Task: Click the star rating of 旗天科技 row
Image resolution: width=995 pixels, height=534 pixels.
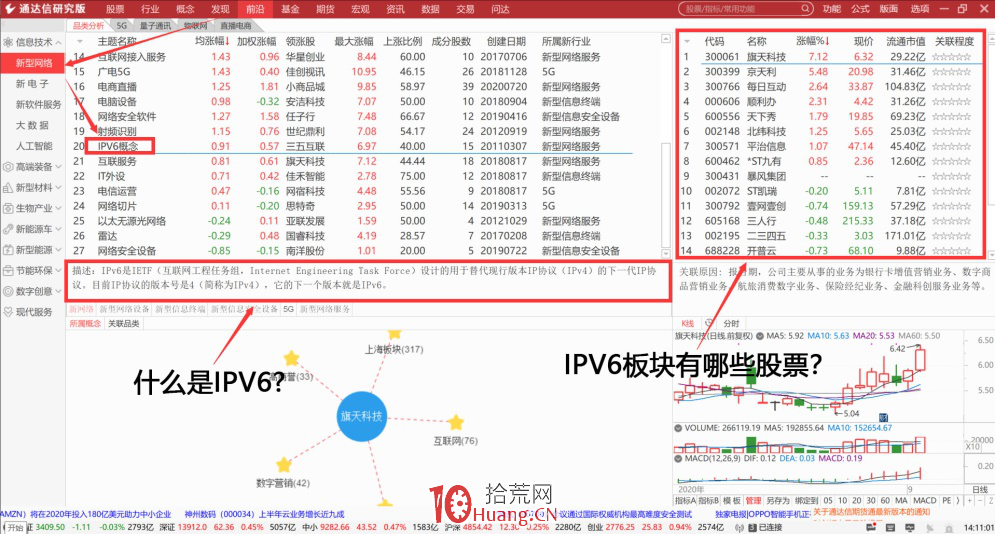Action: coord(951,57)
